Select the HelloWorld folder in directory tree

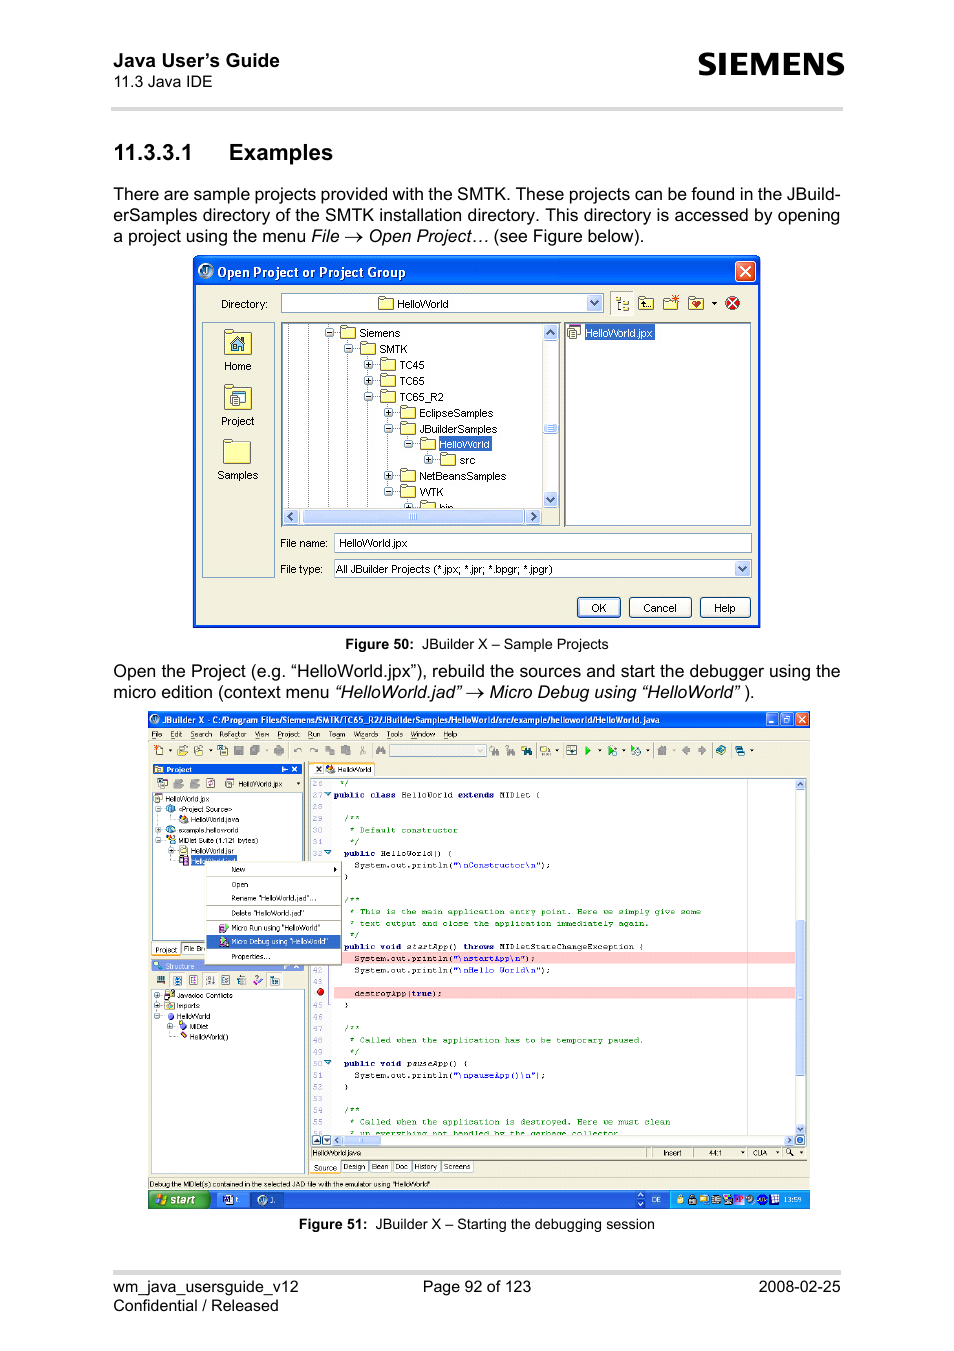click(464, 444)
